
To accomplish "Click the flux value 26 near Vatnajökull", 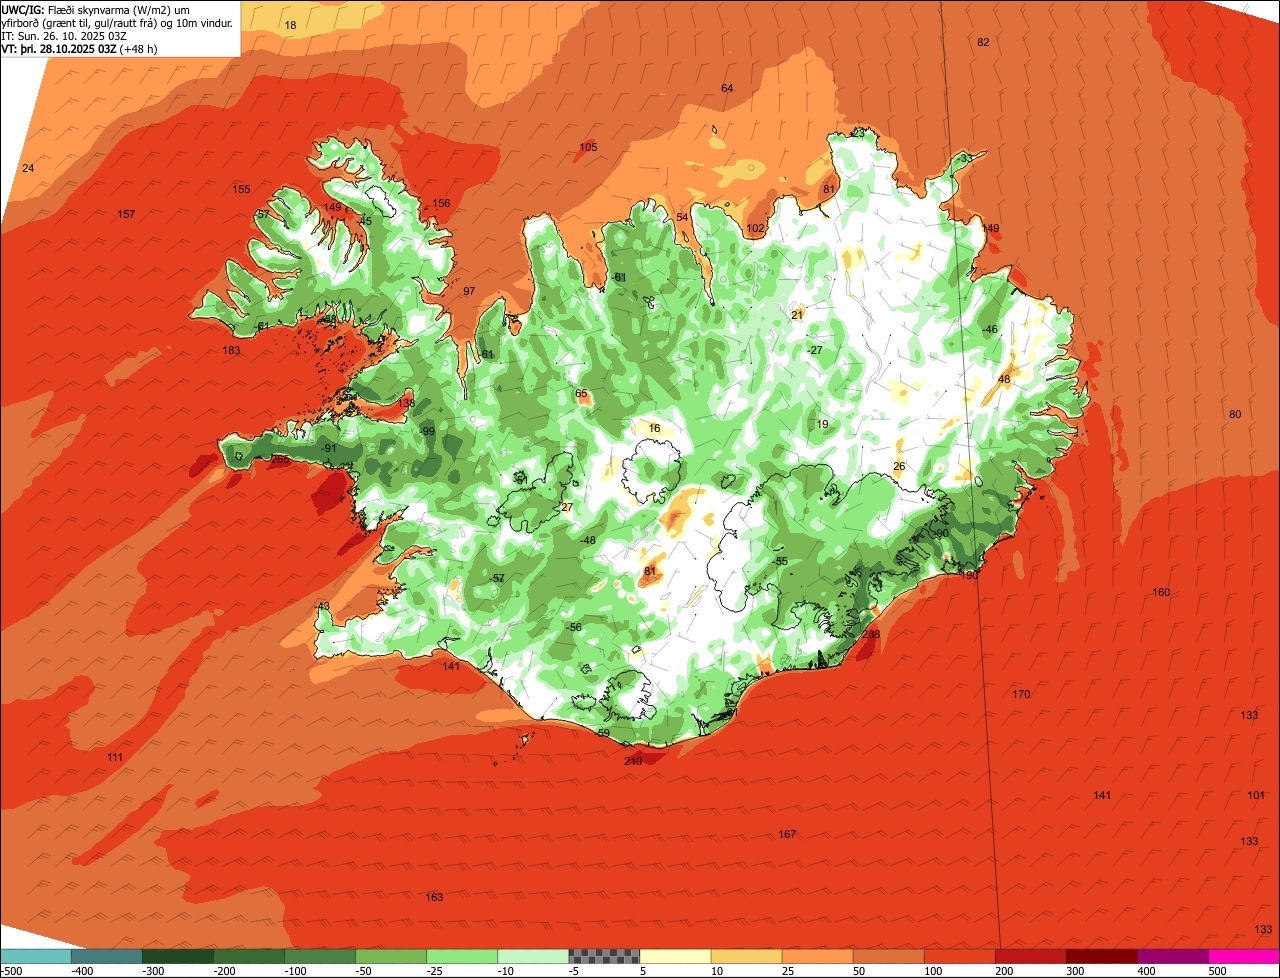I will pos(899,467).
